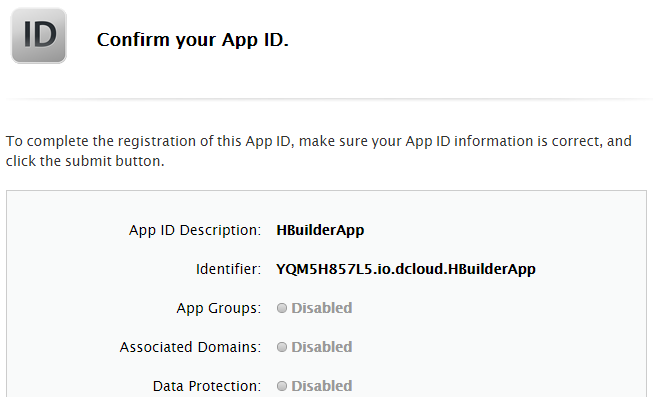Viewport: 653px width, 397px height.
Task: Select the Data Protection Disabled status text
Action: pos(322,386)
